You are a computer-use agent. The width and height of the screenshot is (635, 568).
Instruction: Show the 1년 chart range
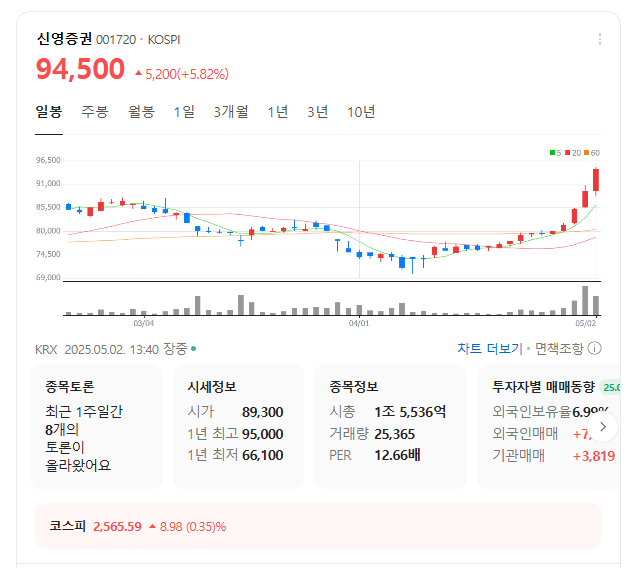[278, 112]
